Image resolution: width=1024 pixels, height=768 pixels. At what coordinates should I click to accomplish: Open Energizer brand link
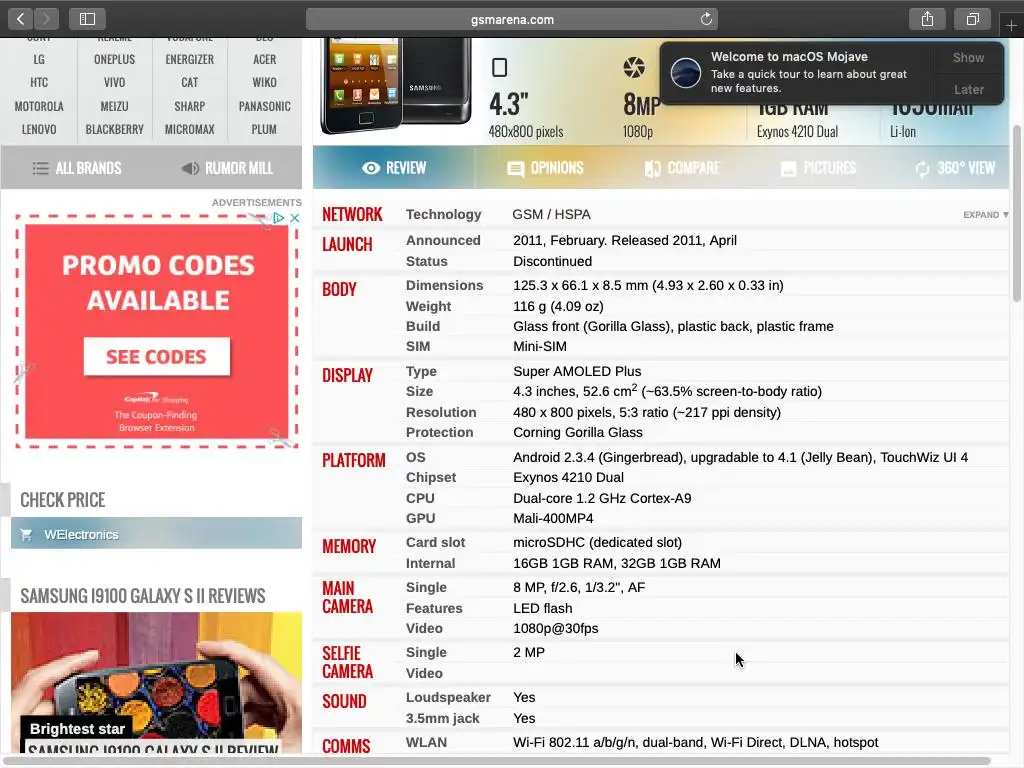[x=189, y=59]
